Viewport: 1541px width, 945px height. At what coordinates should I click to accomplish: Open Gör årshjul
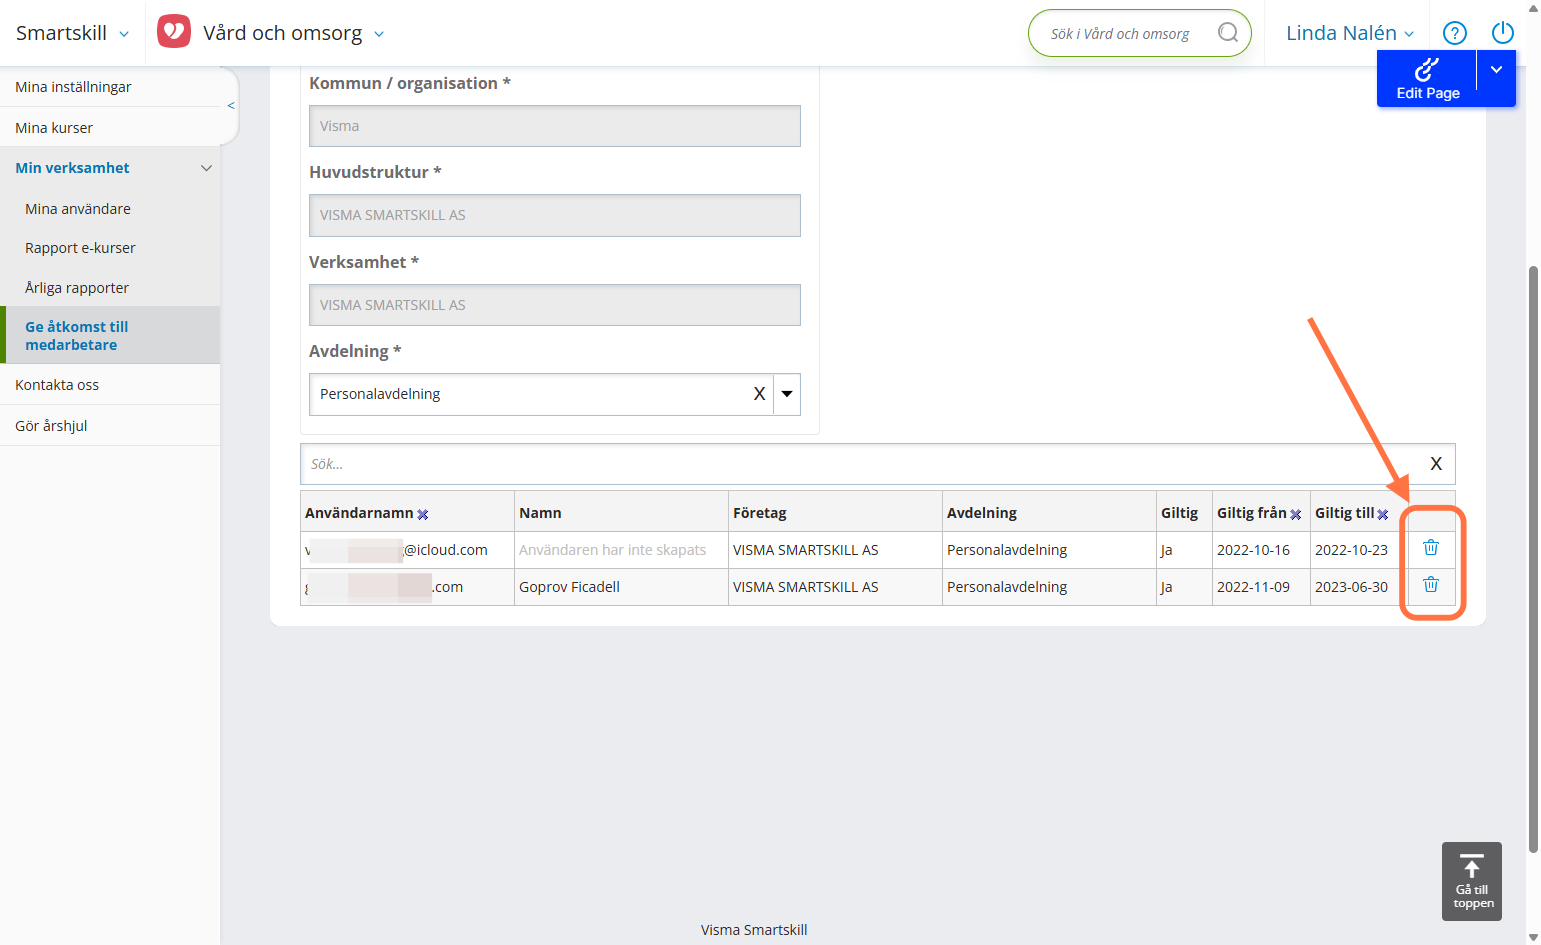(51, 426)
